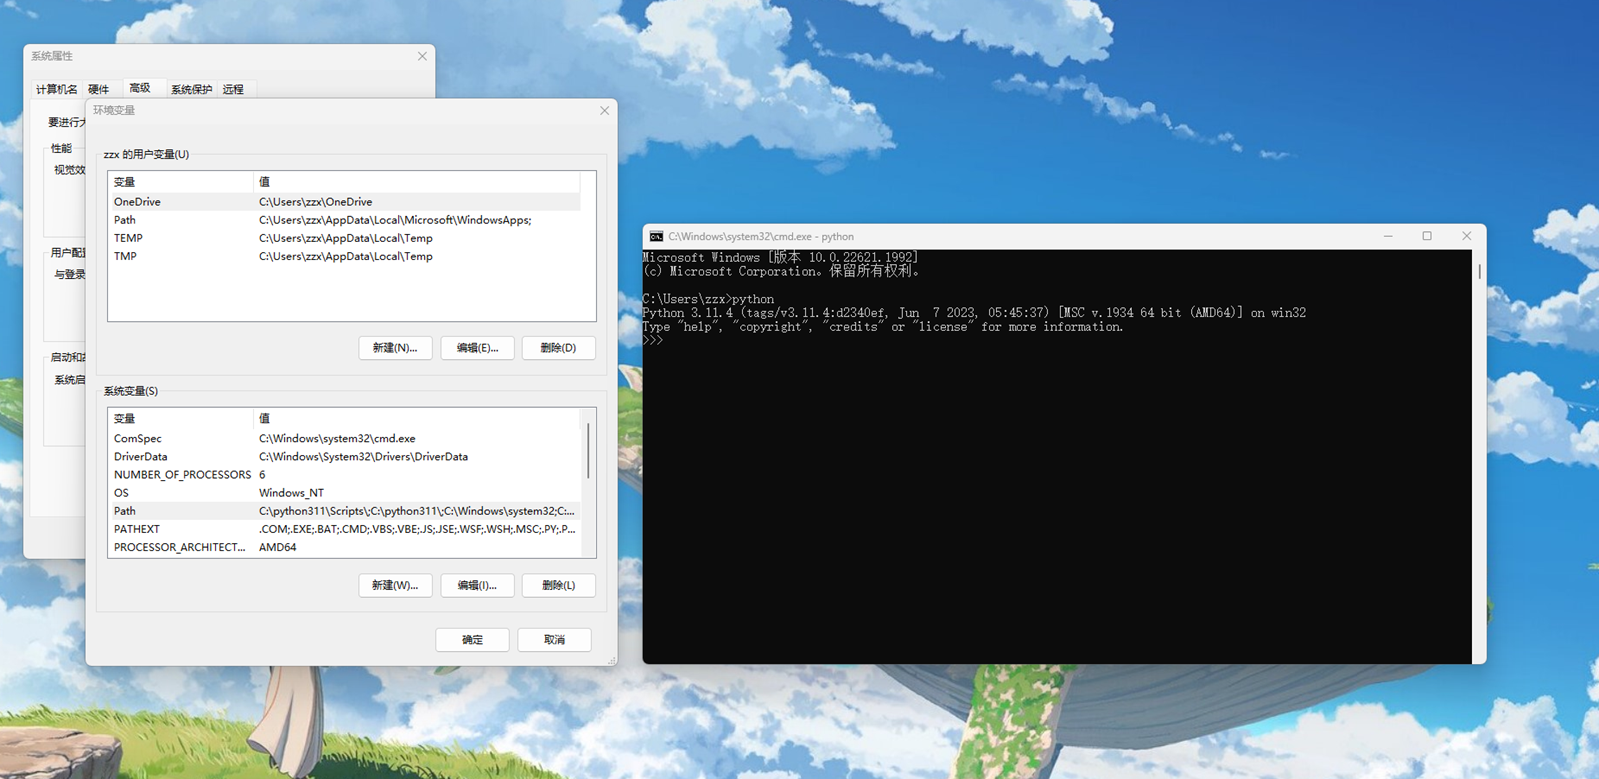Click the 变量 column header in user variables
This screenshot has width=1599, height=779.
(x=181, y=182)
